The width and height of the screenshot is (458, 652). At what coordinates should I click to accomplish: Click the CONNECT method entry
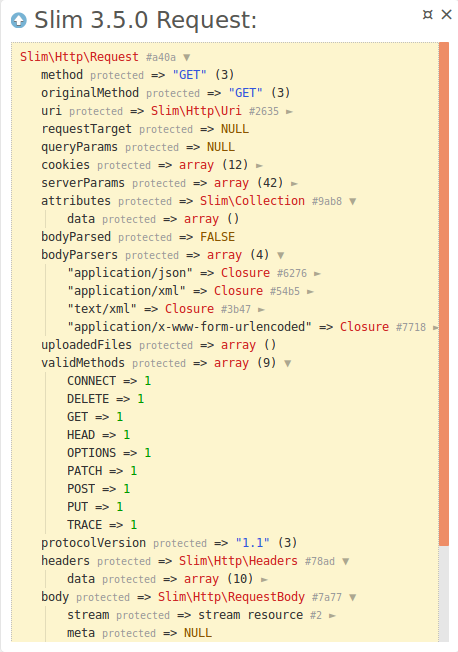coord(109,381)
